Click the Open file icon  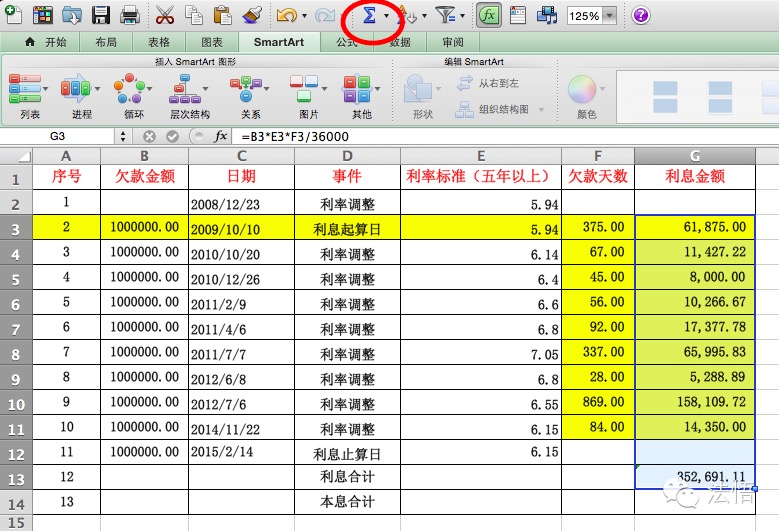pos(72,15)
